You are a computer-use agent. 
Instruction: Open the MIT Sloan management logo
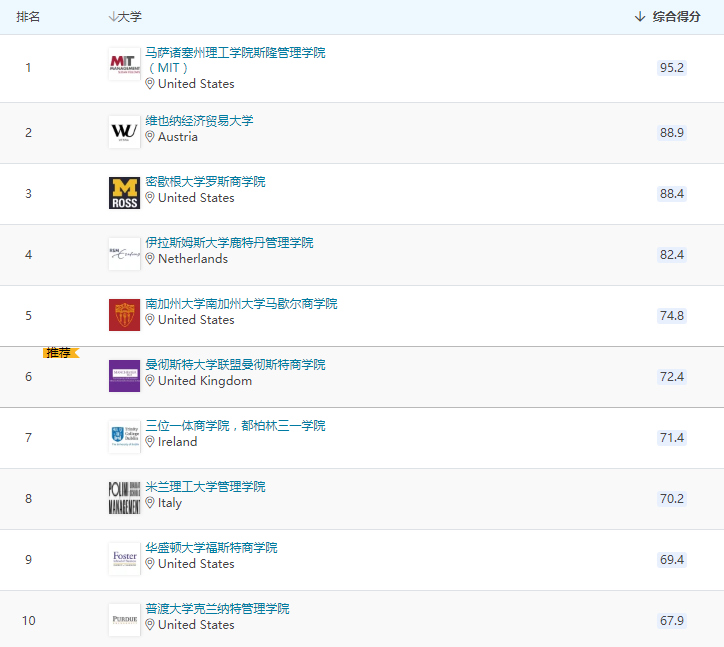coord(124,64)
